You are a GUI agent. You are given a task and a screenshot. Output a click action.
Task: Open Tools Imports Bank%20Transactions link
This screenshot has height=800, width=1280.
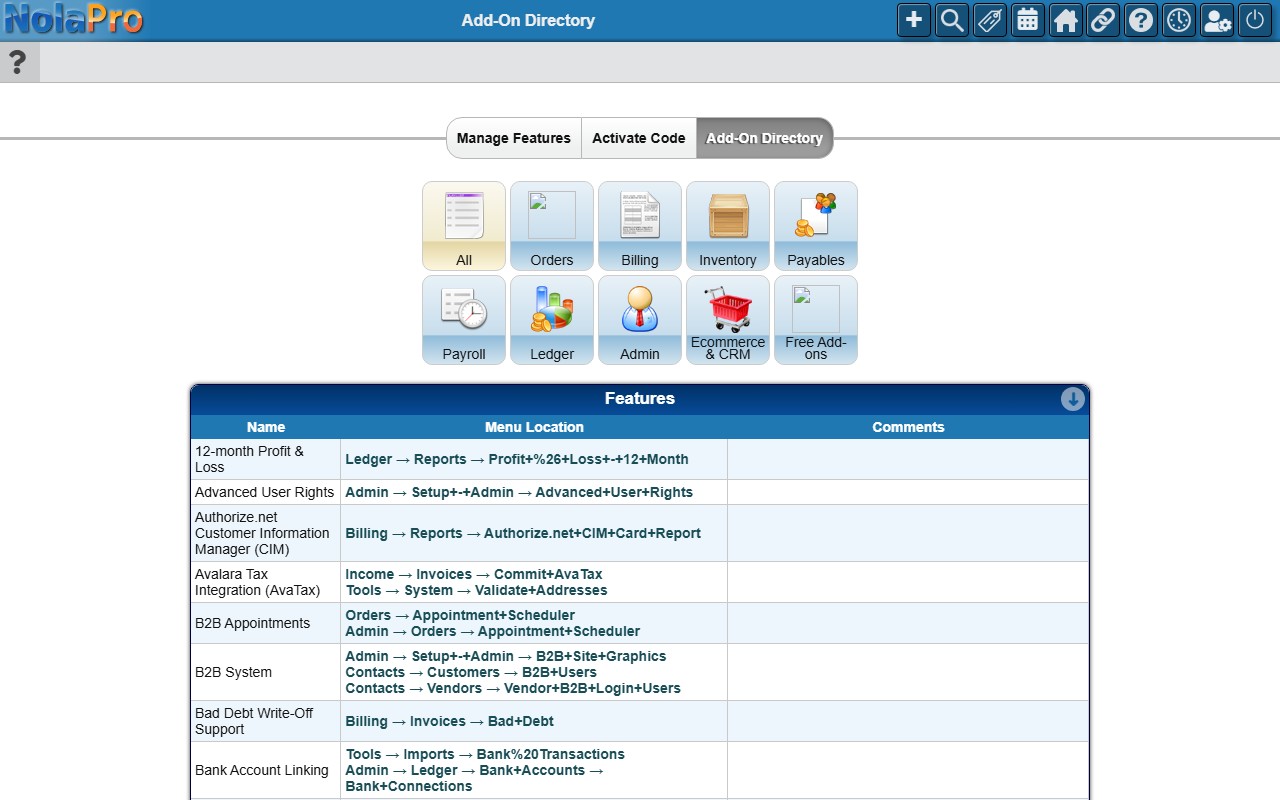pos(485,754)
